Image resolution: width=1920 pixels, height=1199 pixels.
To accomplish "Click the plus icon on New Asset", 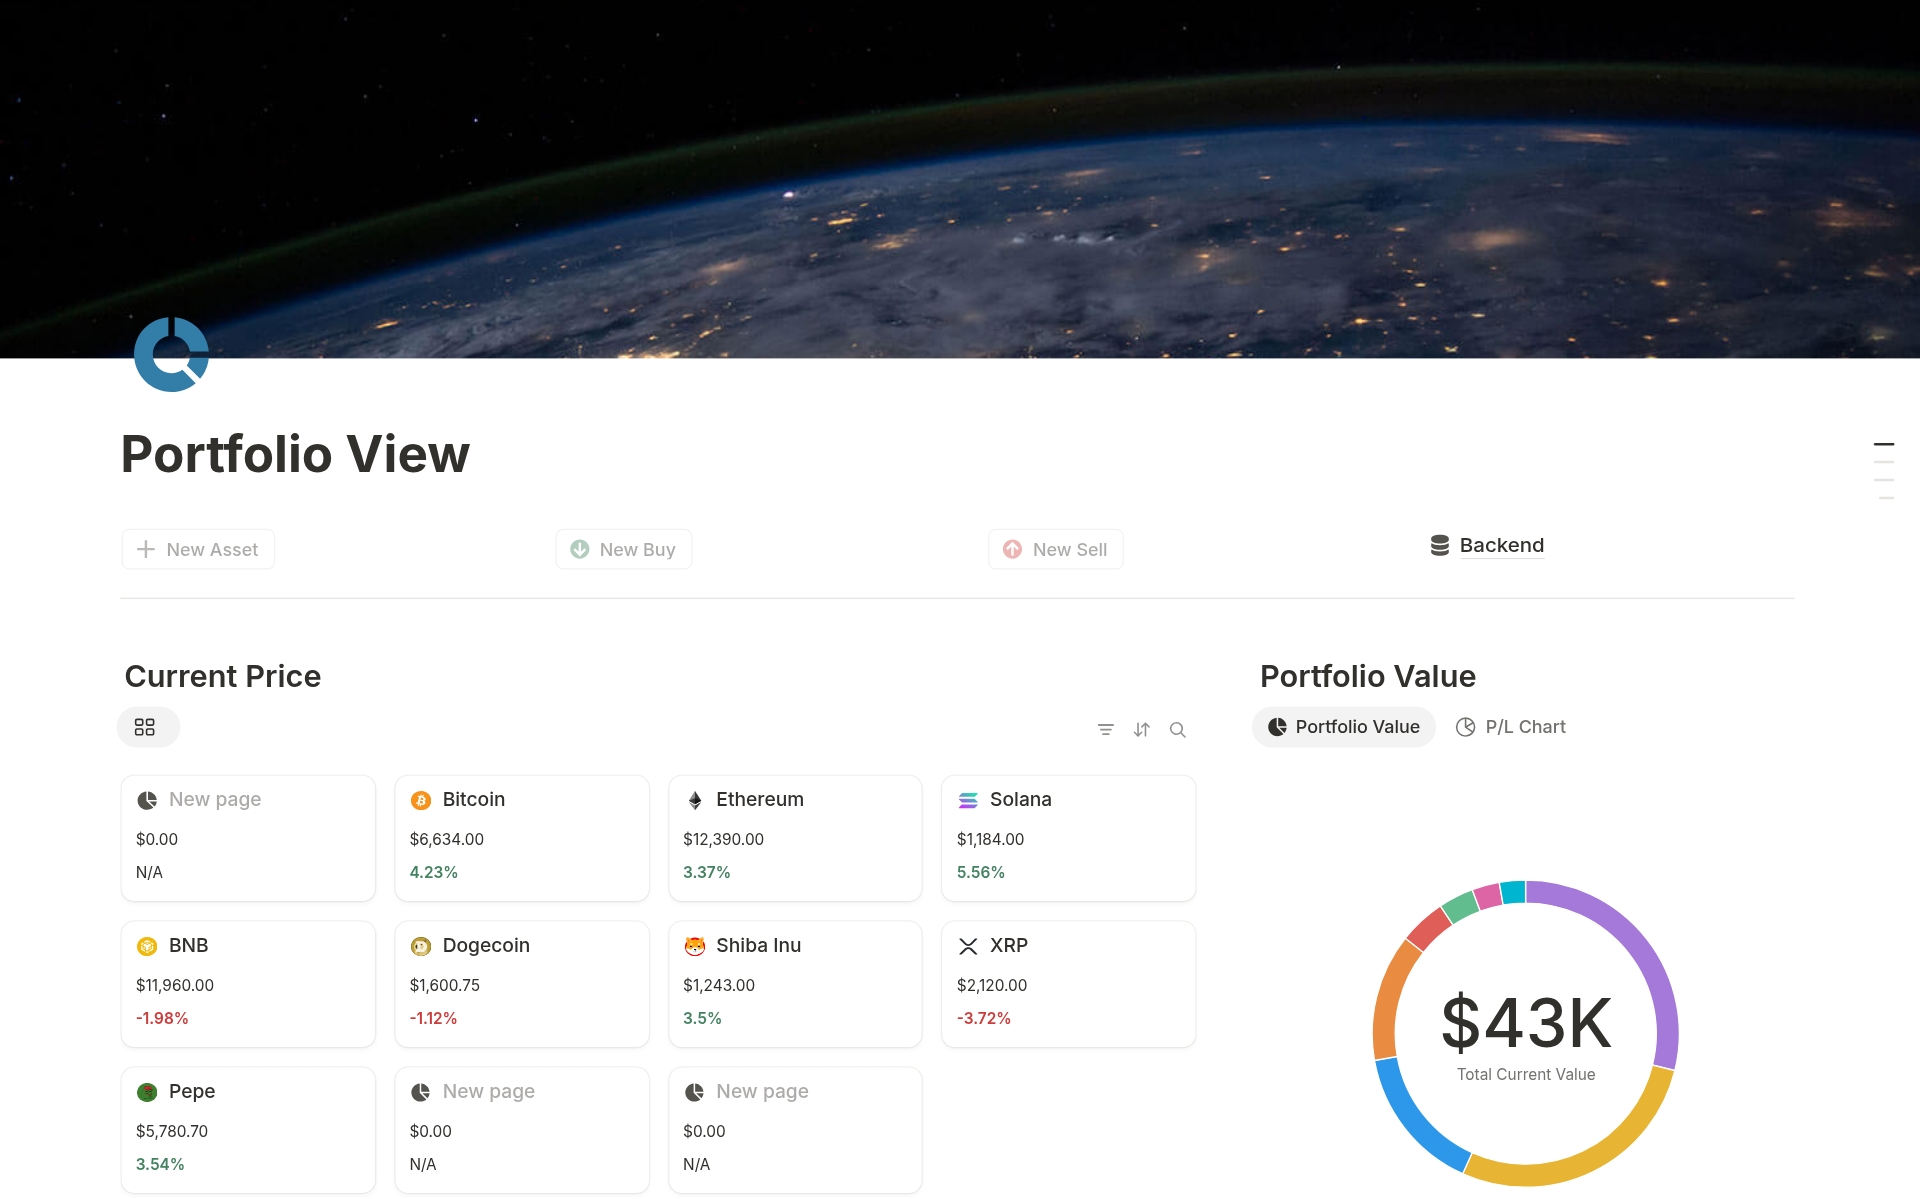I will [146, 549].
